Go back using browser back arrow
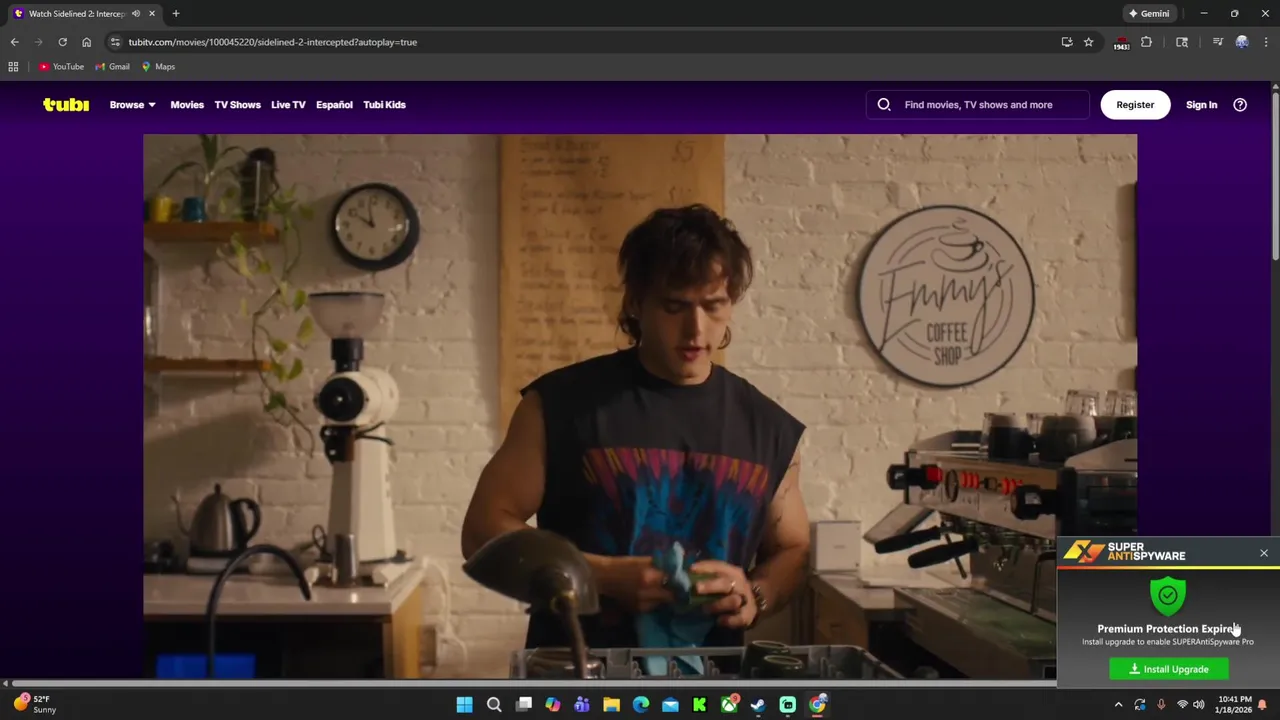The width and height of the screenshot is (1280, 720). (14, 42)
